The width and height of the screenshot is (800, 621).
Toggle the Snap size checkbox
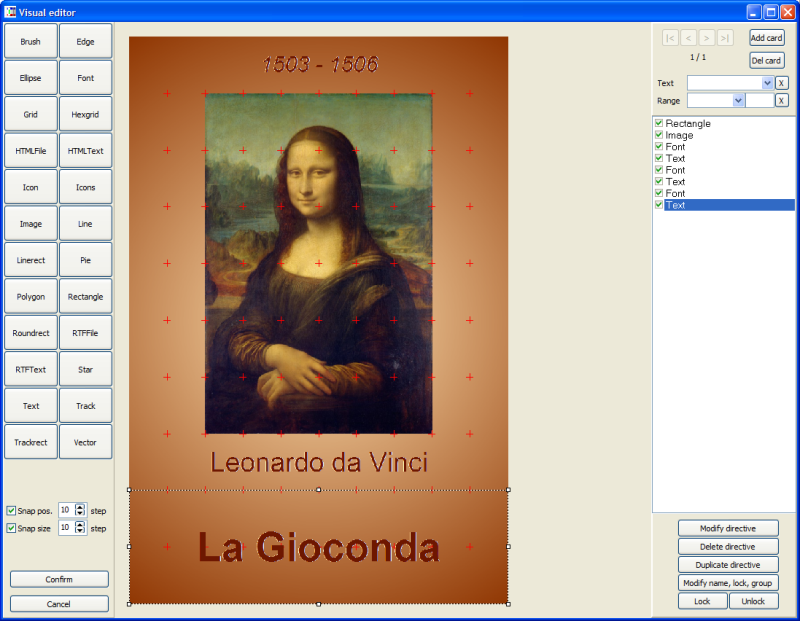coord(11,528)
